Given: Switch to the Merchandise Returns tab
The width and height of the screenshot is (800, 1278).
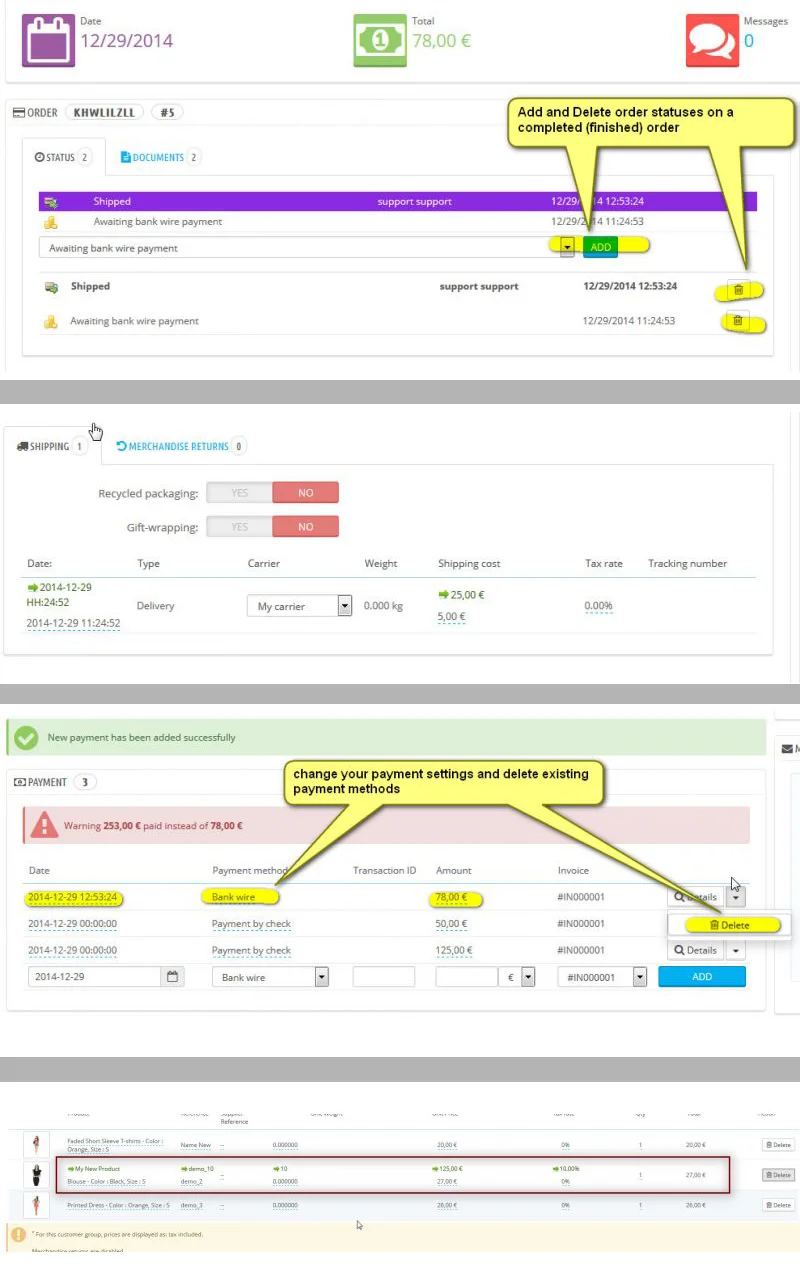Looking at the screenshot, I should [x=181, y=446].
